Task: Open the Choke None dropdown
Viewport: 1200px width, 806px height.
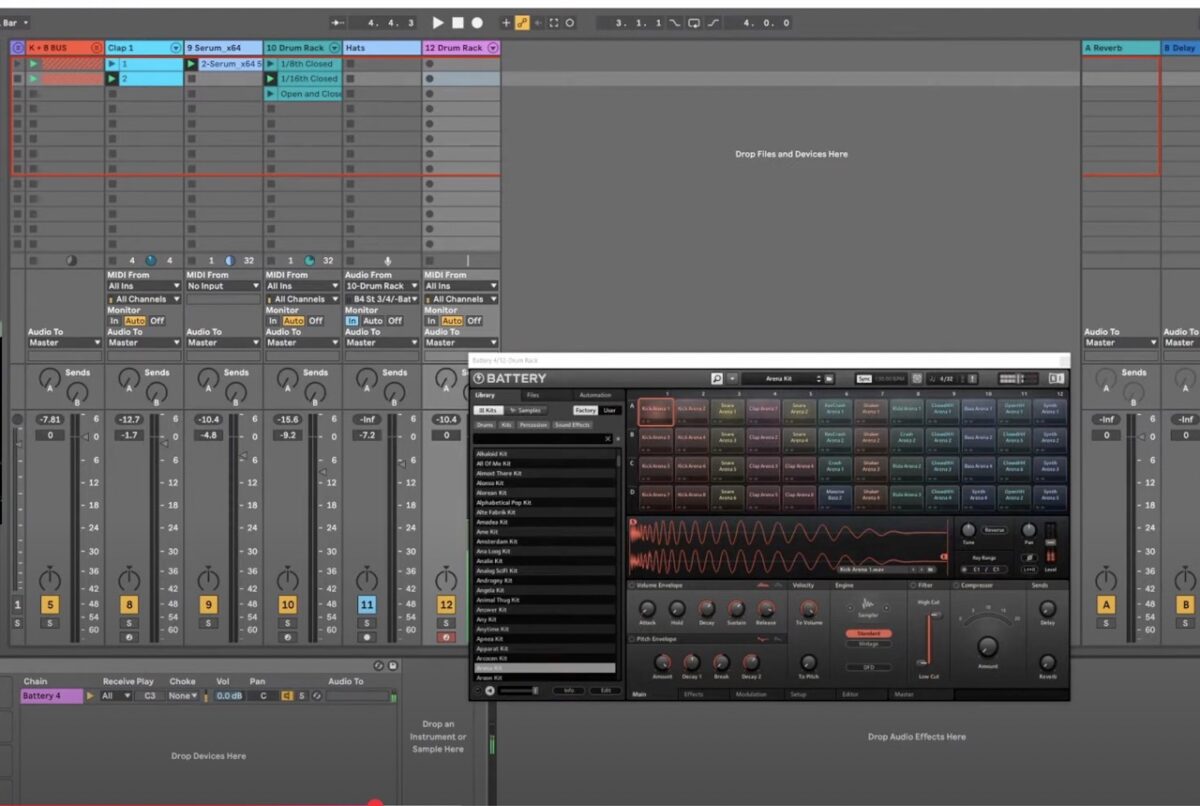Action: click(x=182, y=696)
